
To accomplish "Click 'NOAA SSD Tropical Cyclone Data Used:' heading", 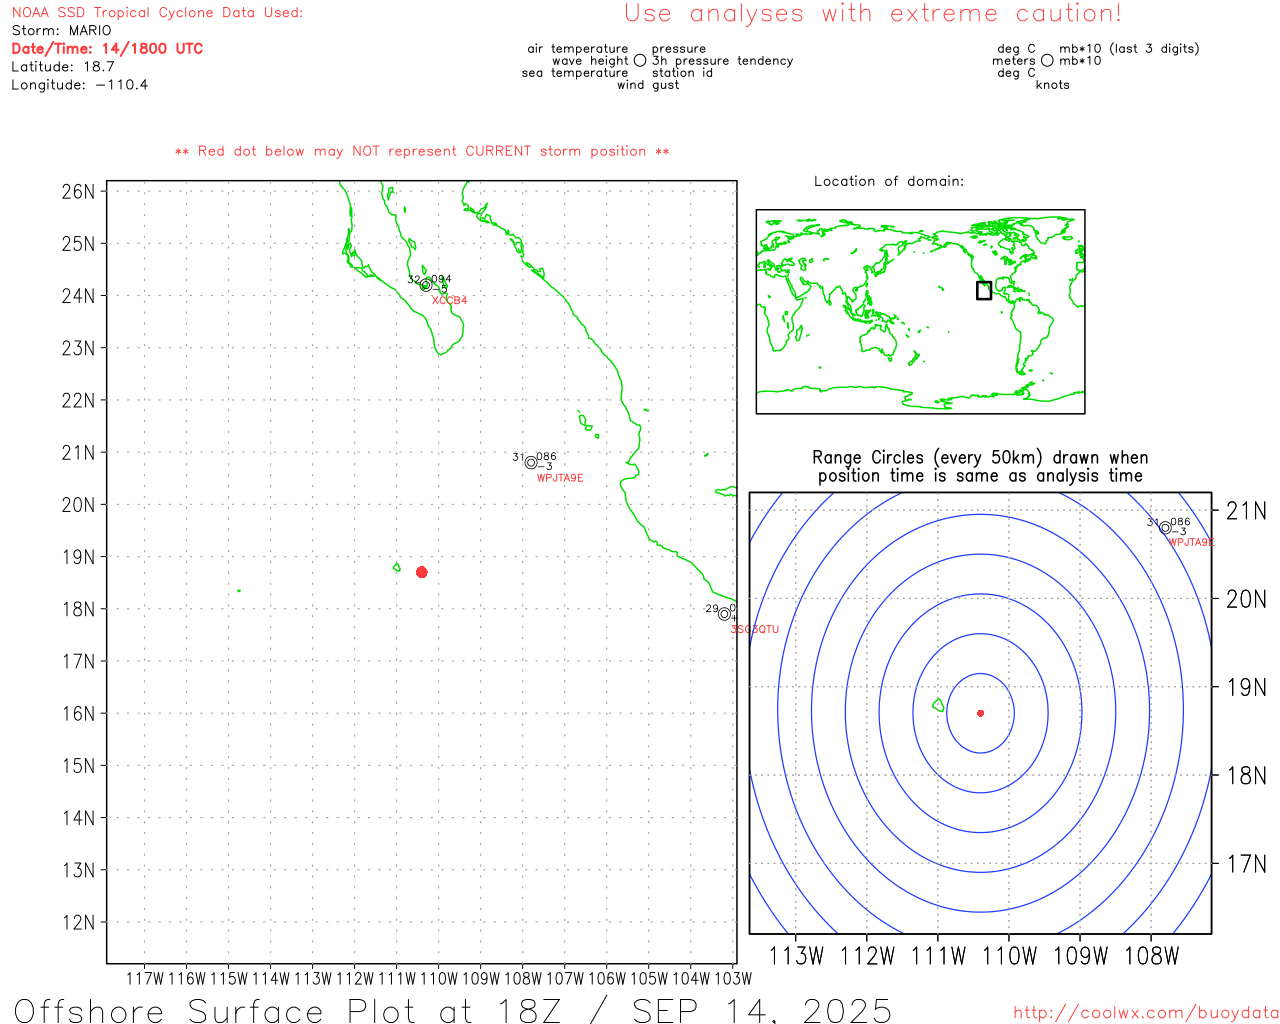I will (157, 13).
